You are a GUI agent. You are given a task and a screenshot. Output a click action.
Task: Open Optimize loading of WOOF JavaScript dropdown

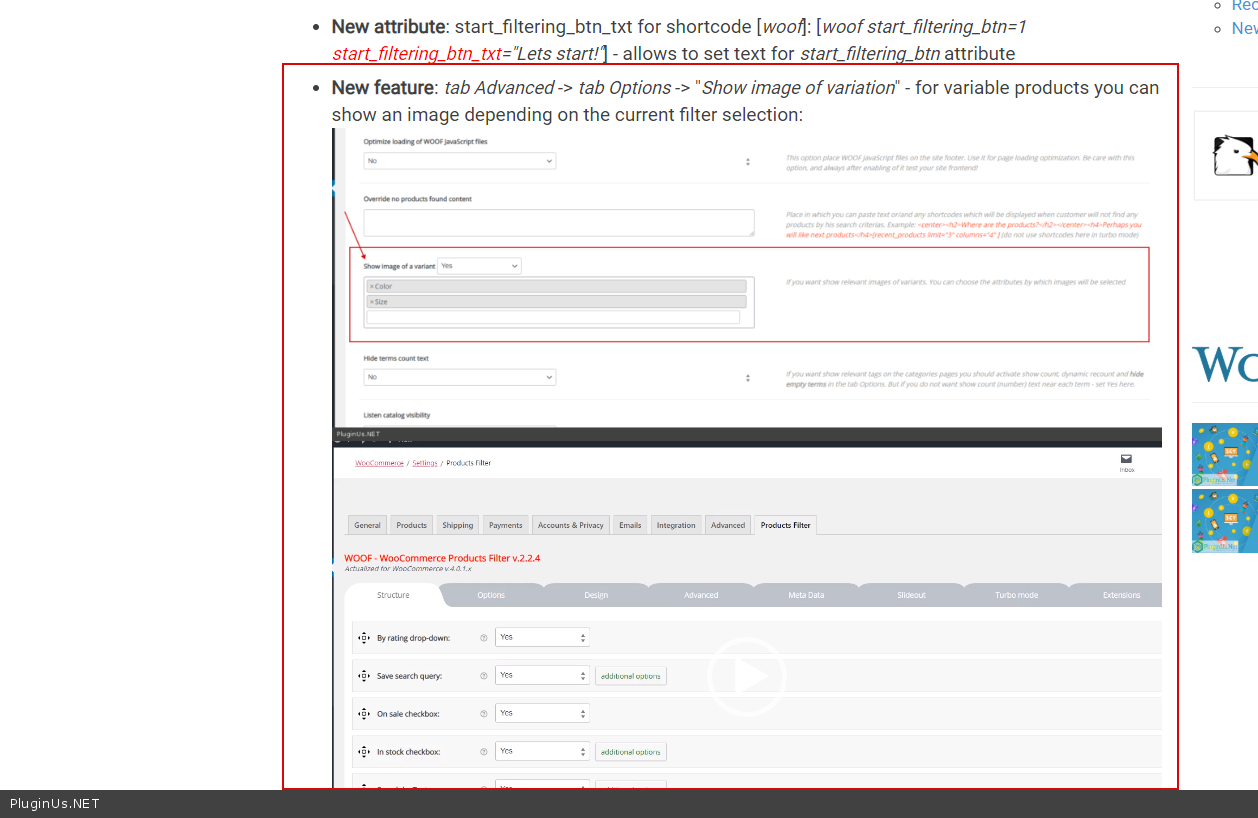click(459, 161)
